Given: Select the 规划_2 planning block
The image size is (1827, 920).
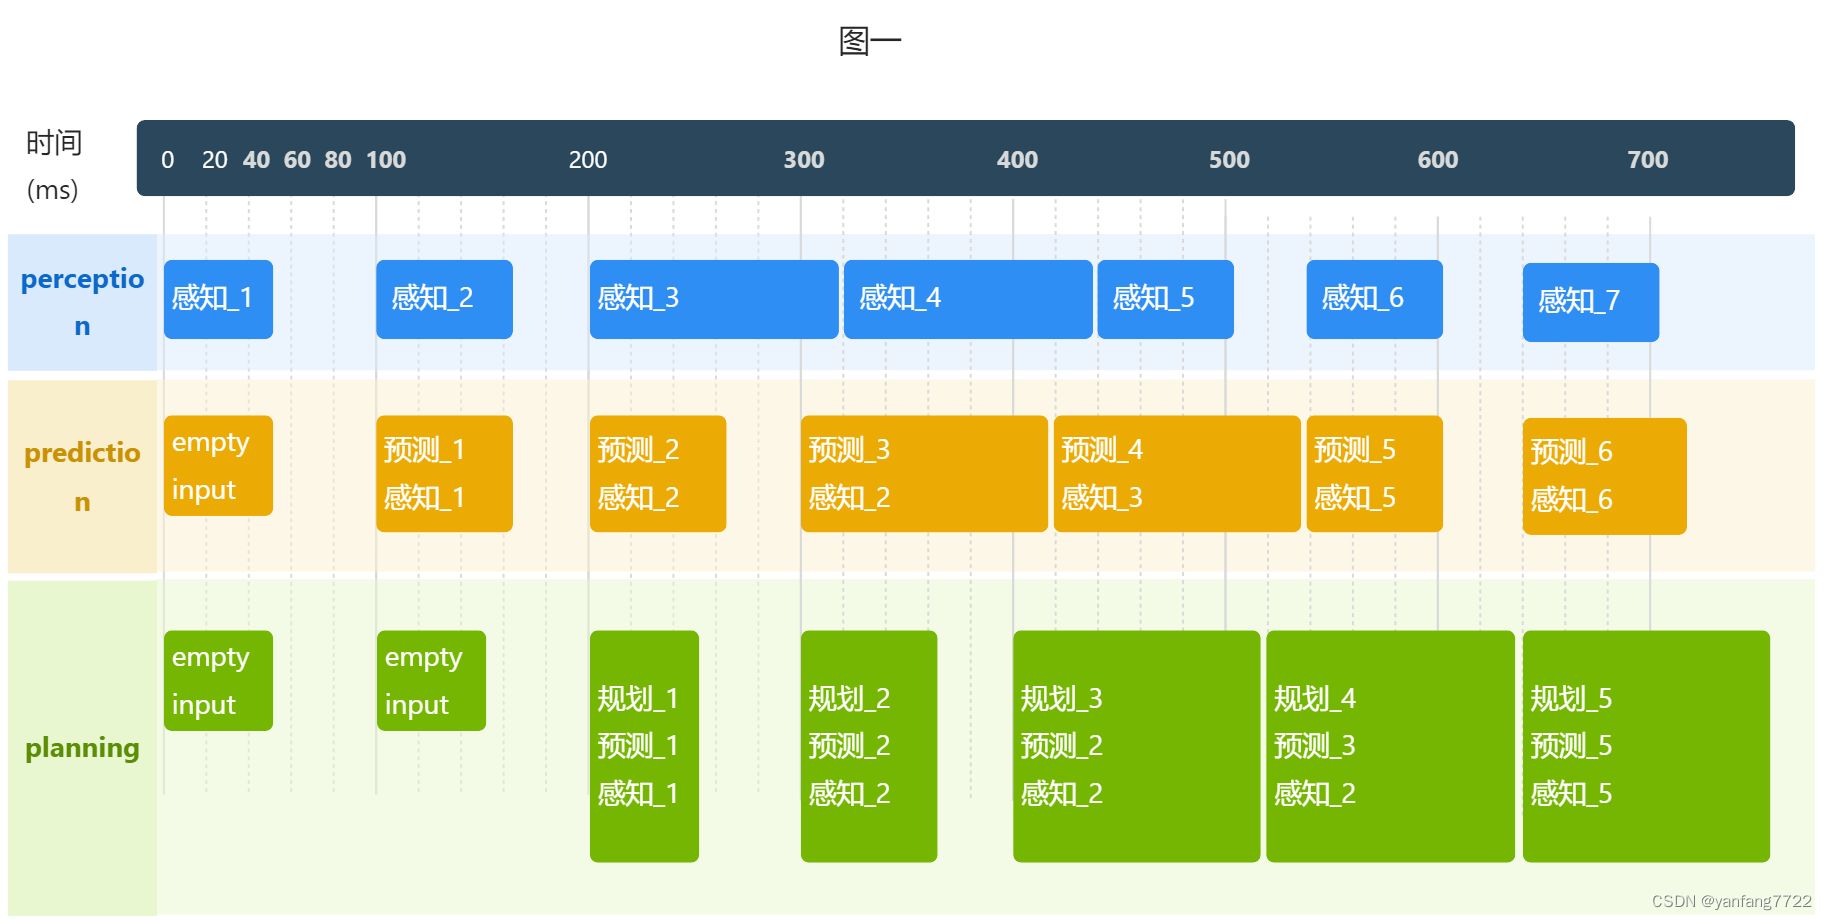Looking at the screenshot, I should pos(869,746).
